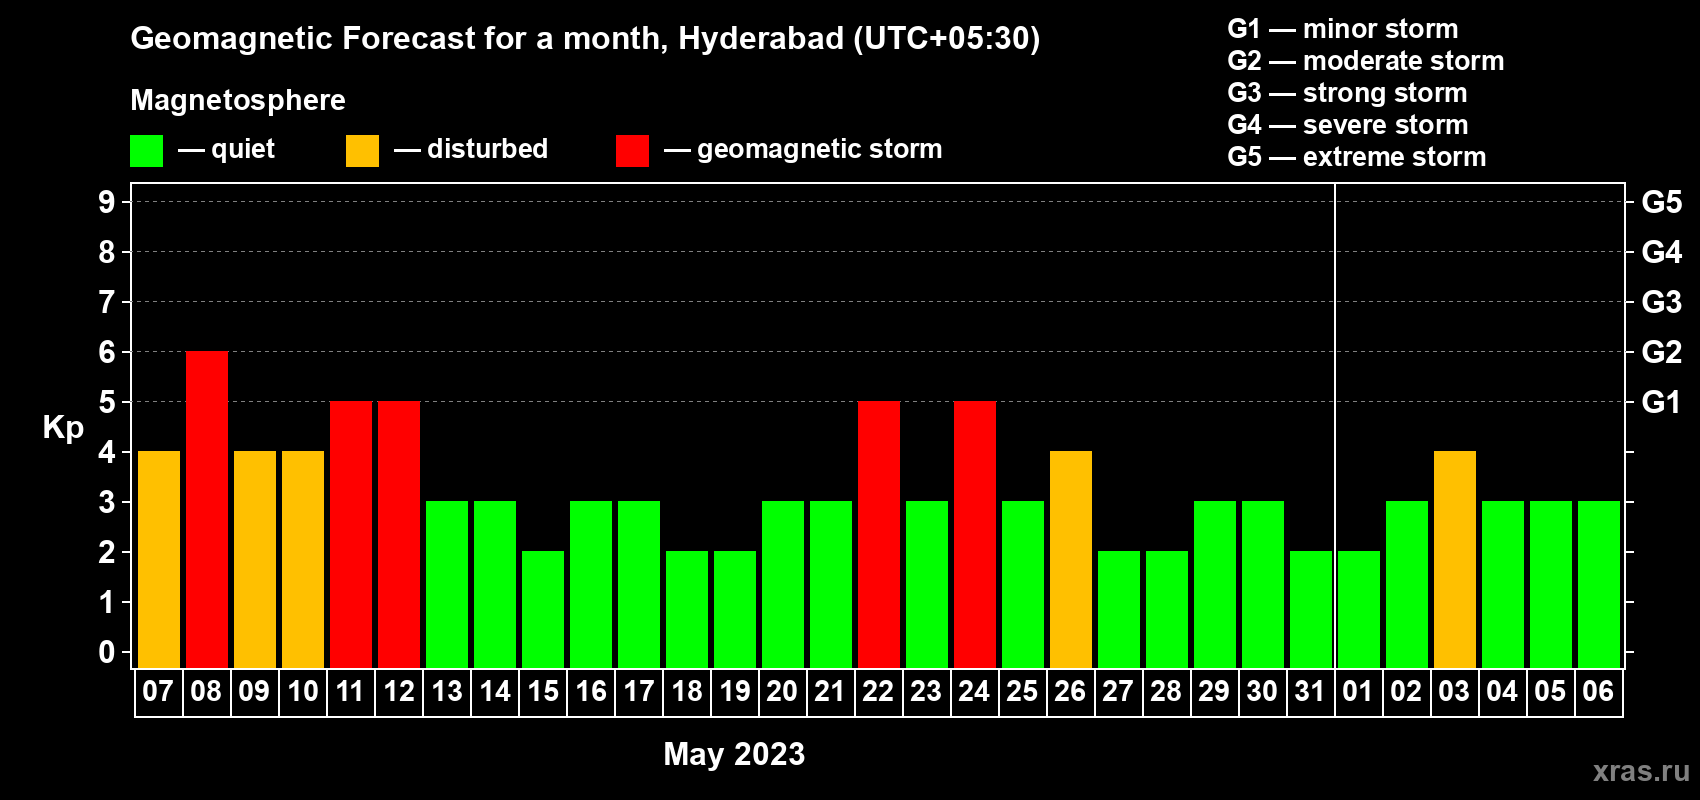Click the Magnetosphere heading

click(238, 100)
